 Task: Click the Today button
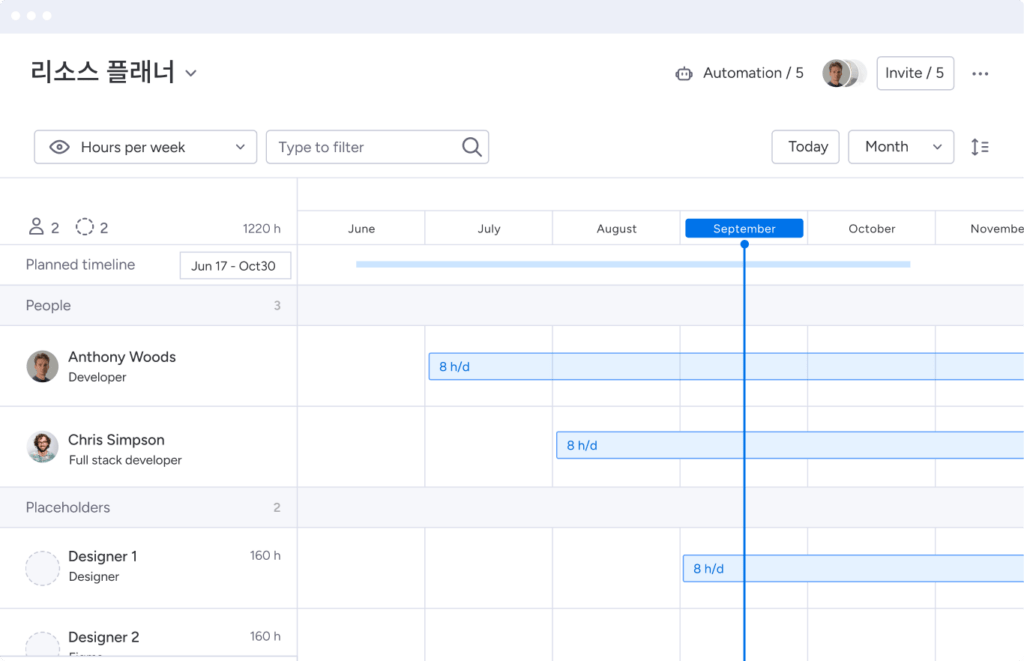point(805,147)
